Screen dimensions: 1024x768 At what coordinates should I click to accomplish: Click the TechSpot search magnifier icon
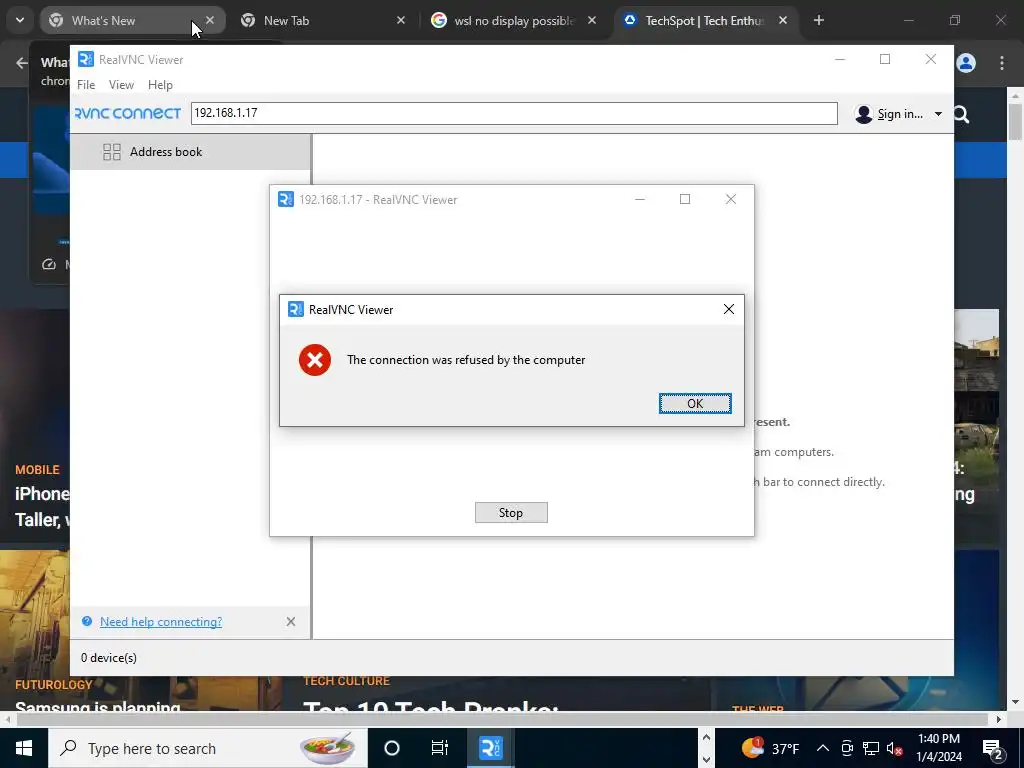pyautogui.click(x=961, y=114)
